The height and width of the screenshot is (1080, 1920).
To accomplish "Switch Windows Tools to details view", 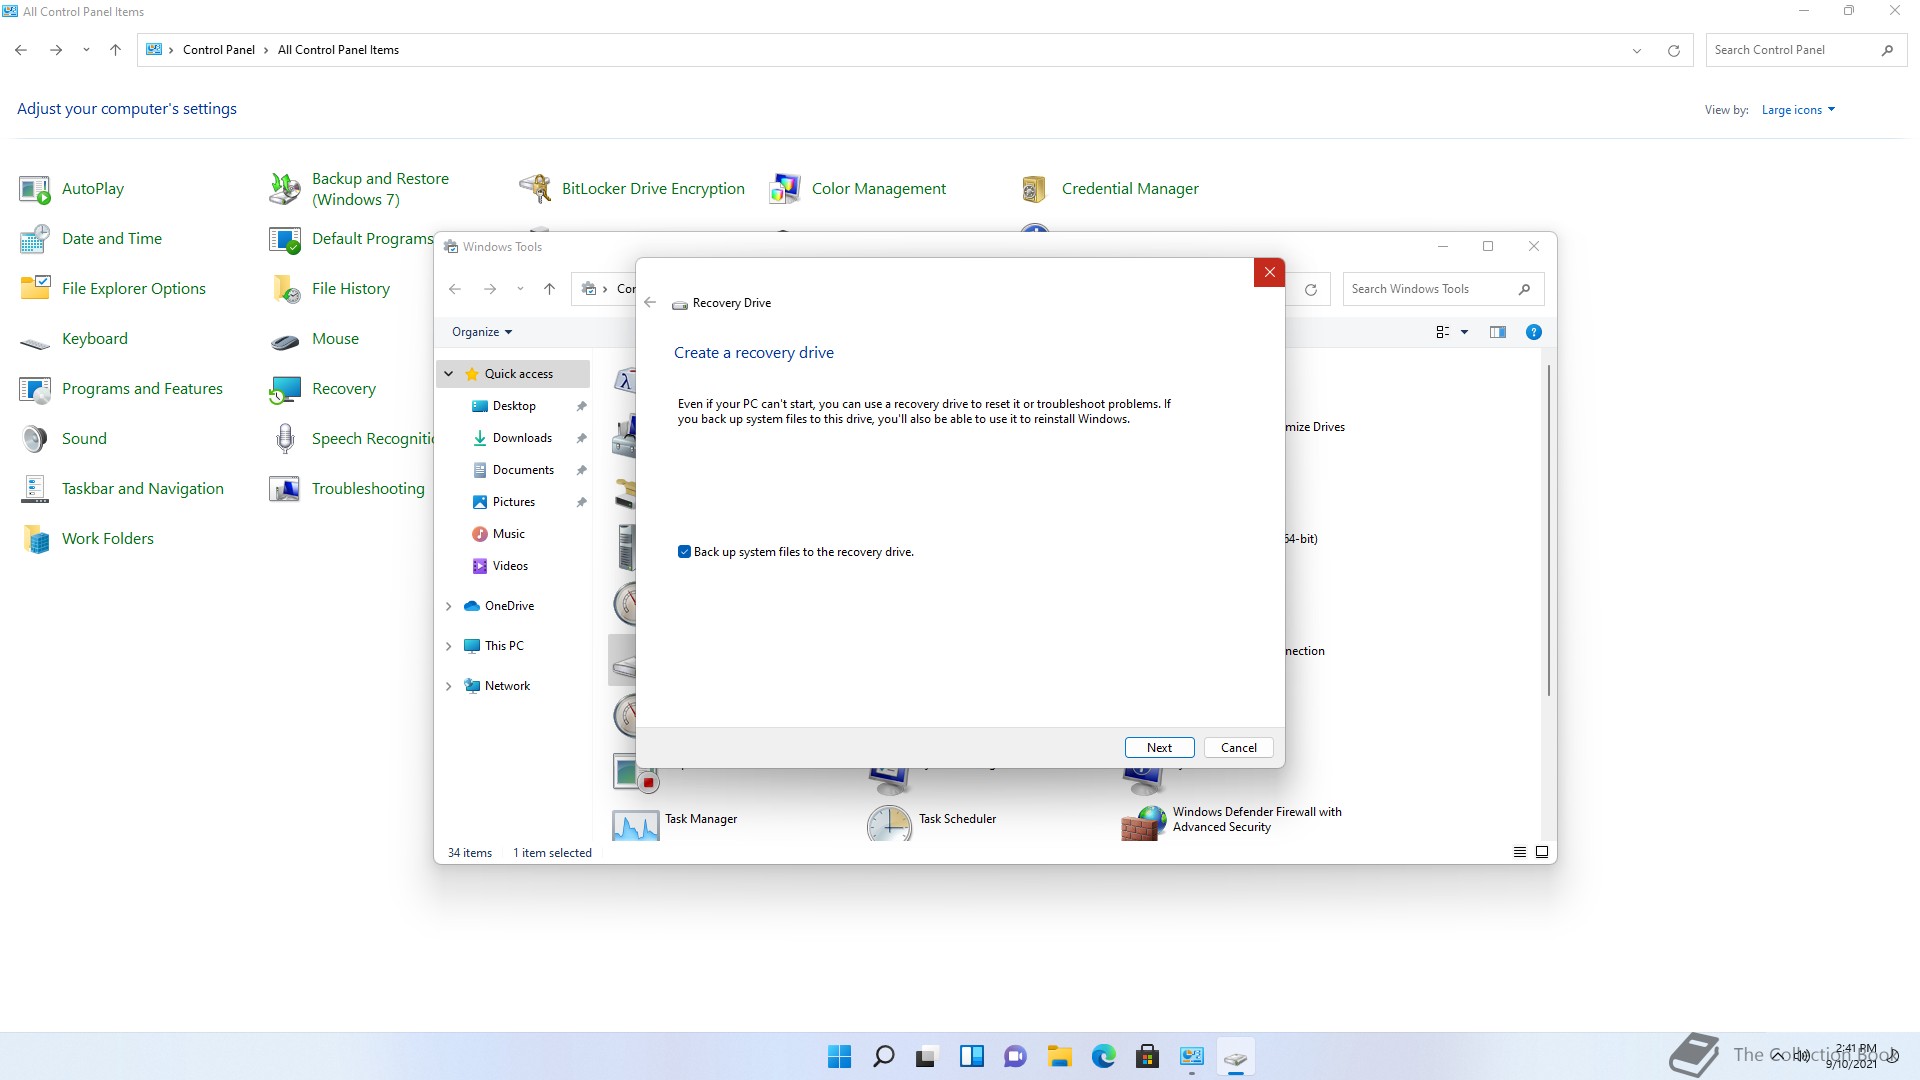I will point(1520,852).
